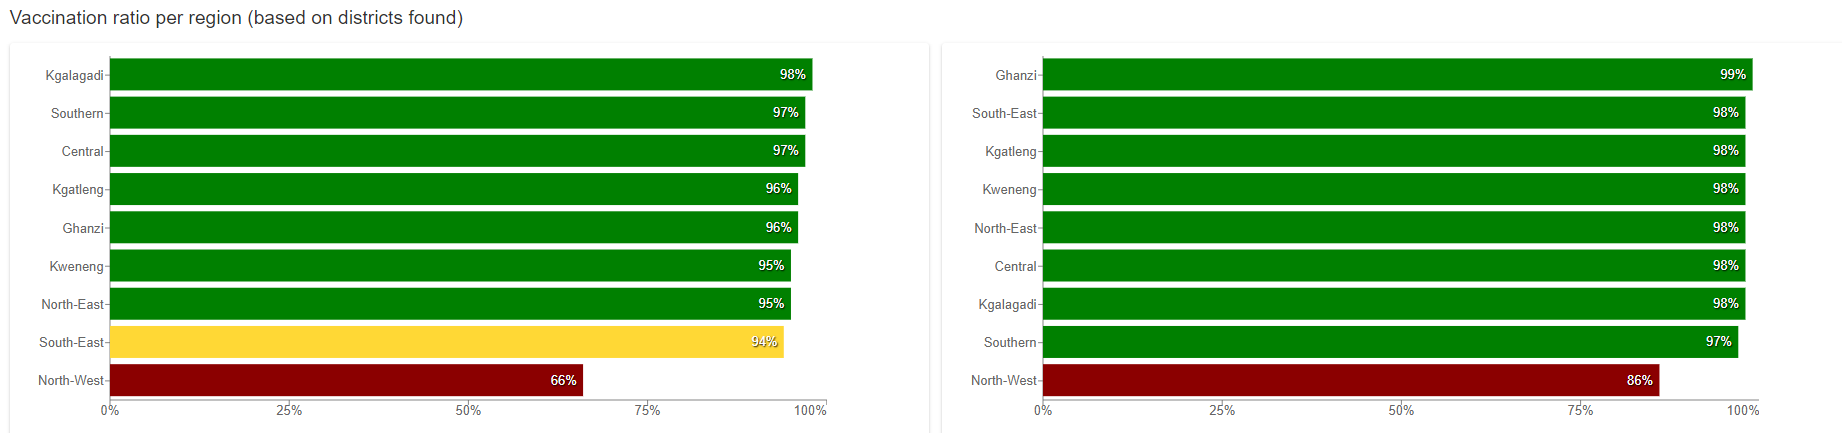Select the Ghanzi bar labeled 96%
The height and width of the screenshot is (433, 1842).
[453, 227]
